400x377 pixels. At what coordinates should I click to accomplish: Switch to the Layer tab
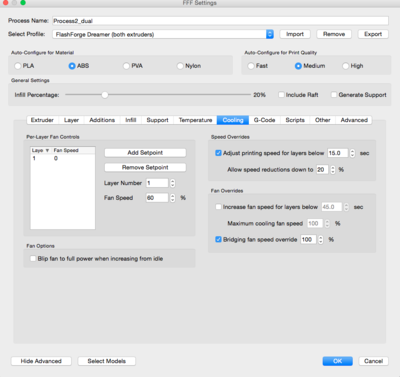point(71,120)
